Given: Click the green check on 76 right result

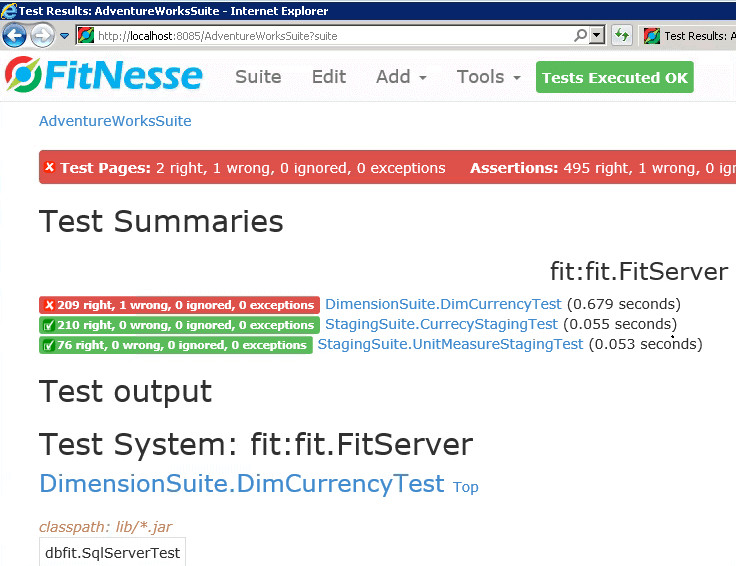Looking at the screenshot, I should 49,345.
